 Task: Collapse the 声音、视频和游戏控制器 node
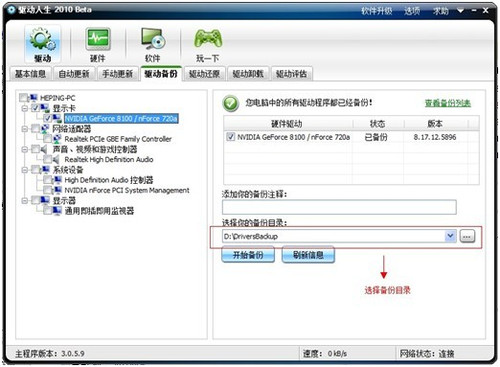point(25,149)
